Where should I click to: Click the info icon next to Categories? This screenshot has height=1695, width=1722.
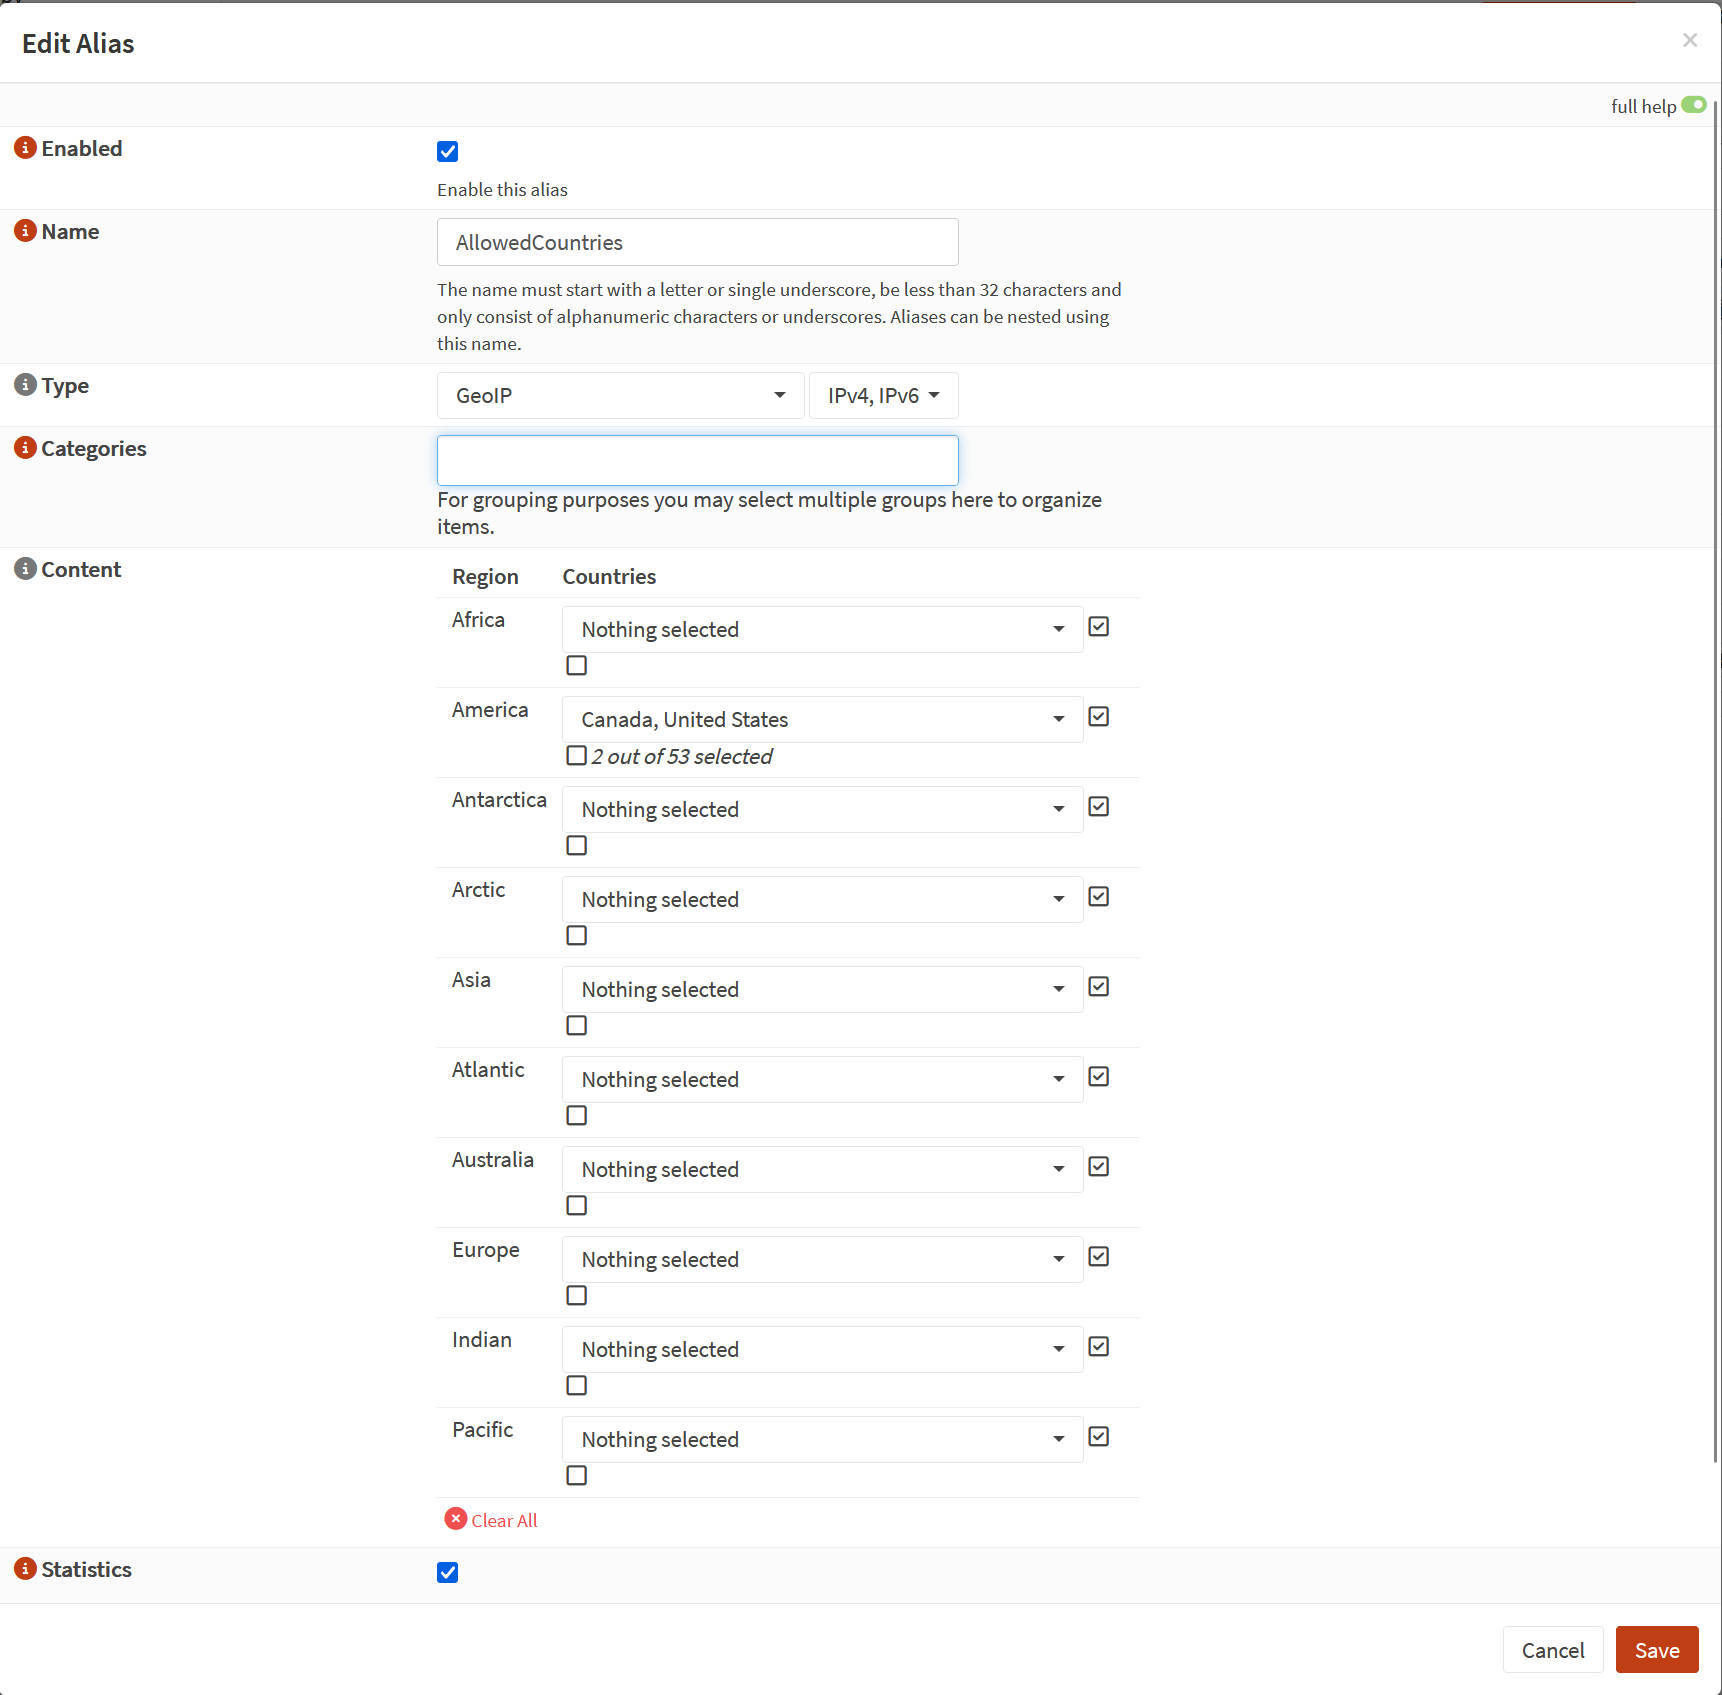(25, 448)
